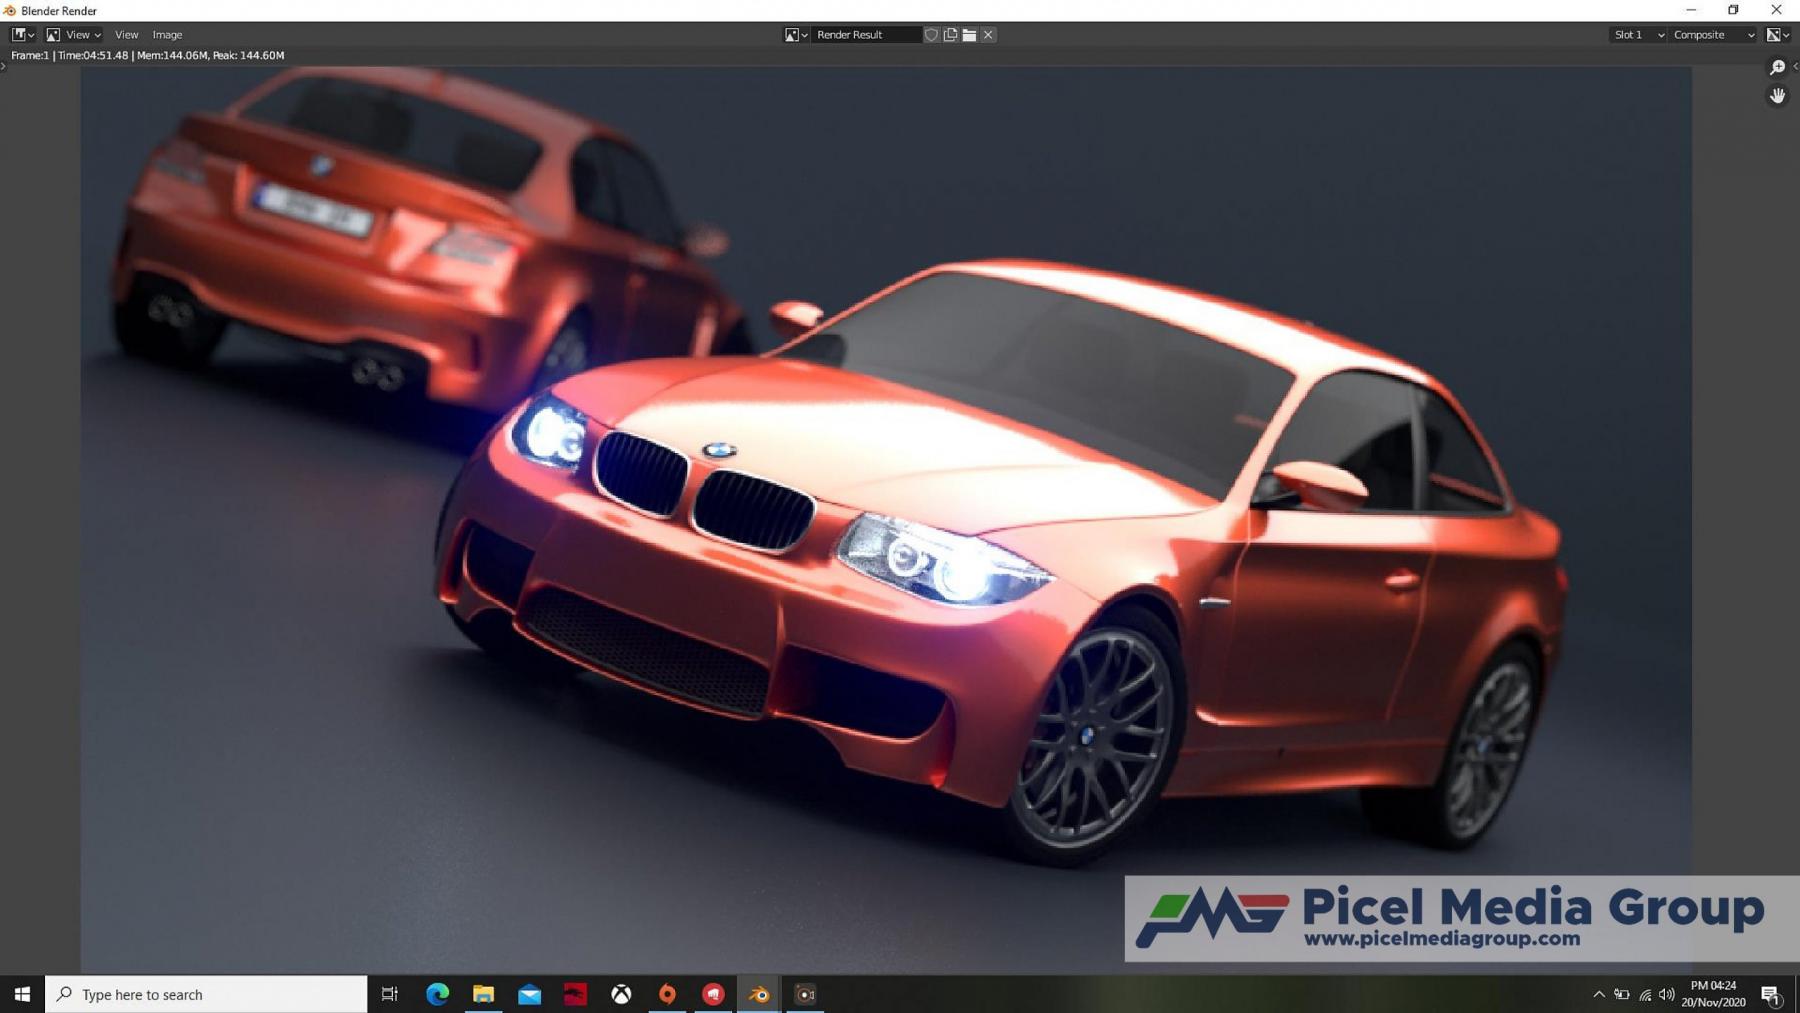Click the zoom magnifier tool icon
This screenshot has height=1013, width=1800.
click(1777, 67)
